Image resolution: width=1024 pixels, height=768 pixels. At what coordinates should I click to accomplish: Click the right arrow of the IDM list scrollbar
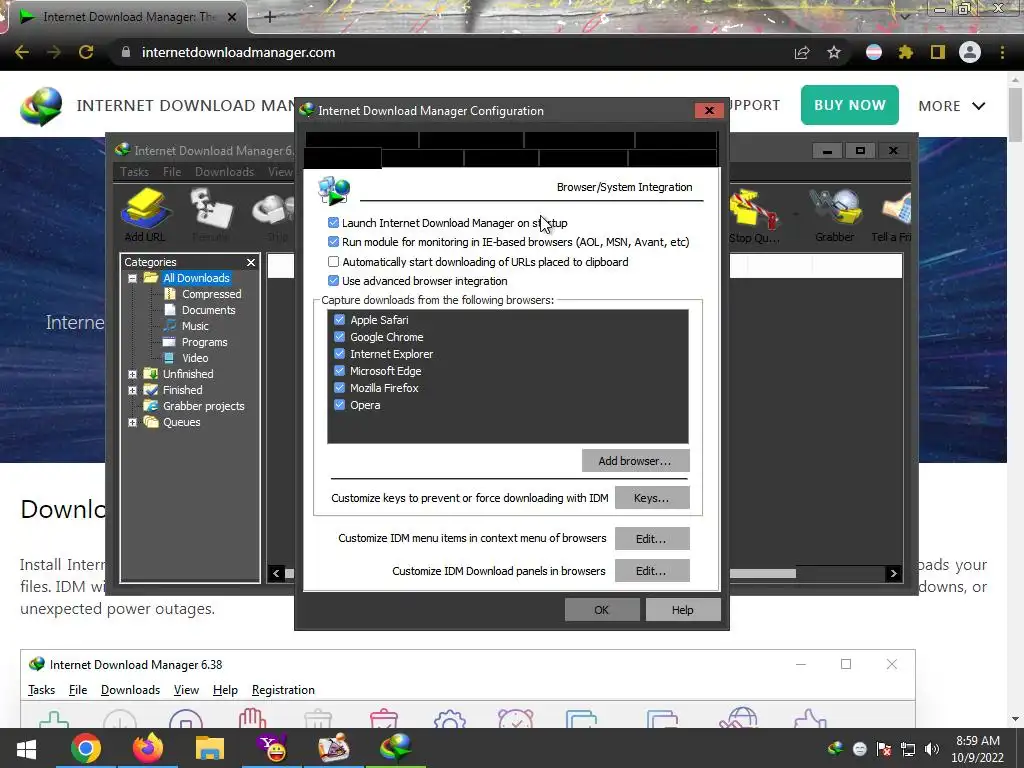[x=894, y=573]
